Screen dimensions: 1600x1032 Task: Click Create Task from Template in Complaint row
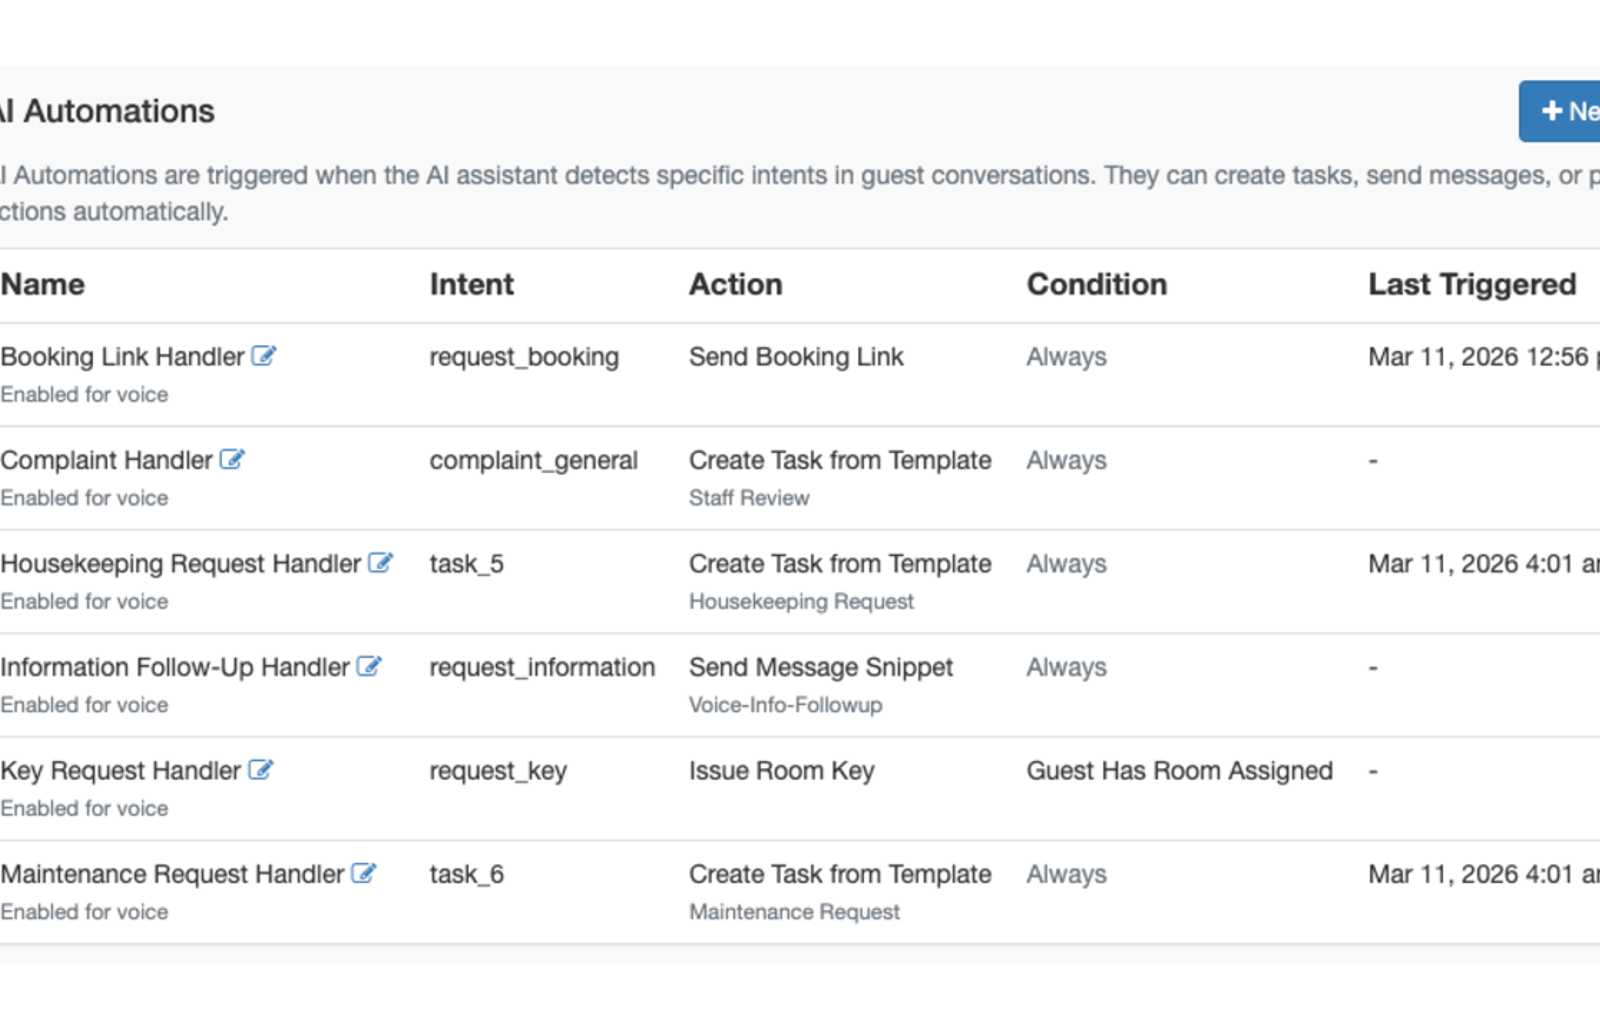tap(840, 461)
